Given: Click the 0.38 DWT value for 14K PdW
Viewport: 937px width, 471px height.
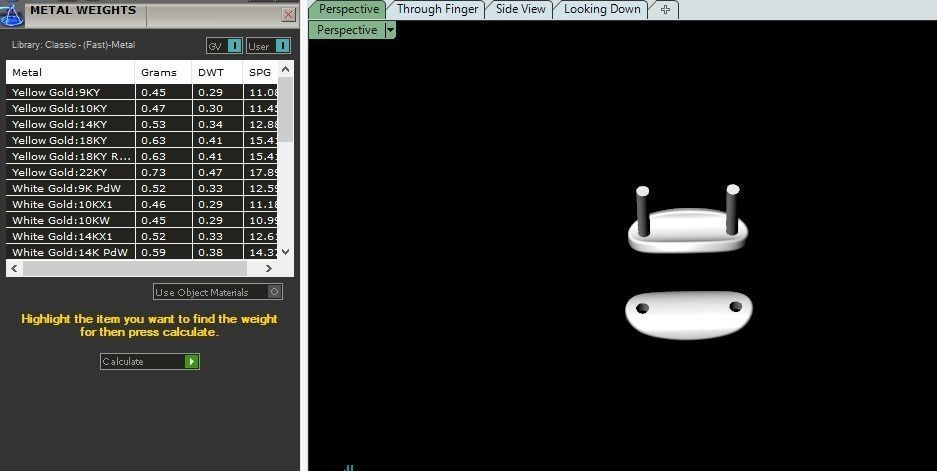Looking at the screenshot, I should tap(210, 252).
